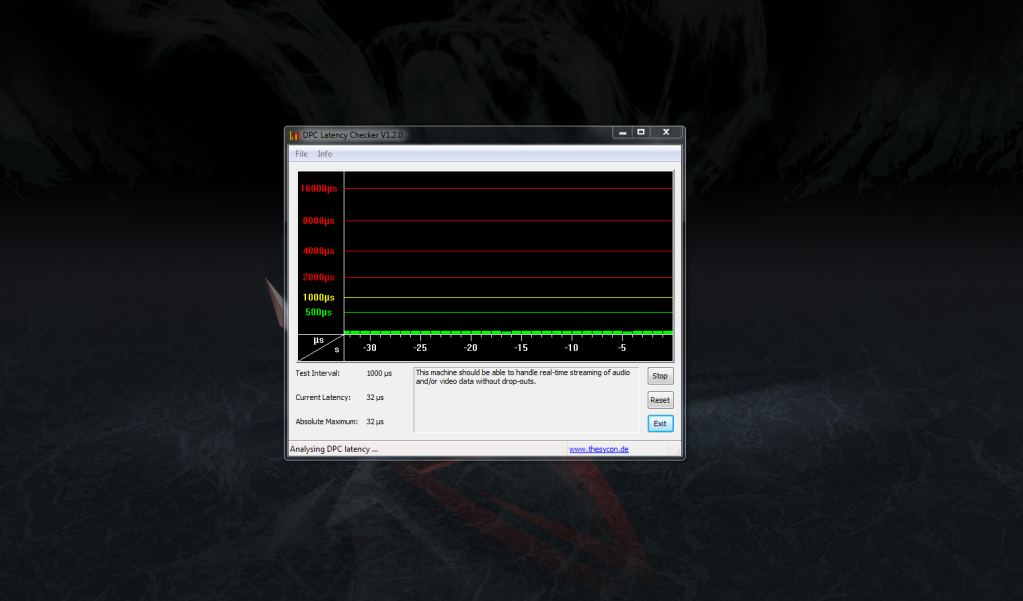Click the yellow 1000µs threshold label

pos(319,297)
